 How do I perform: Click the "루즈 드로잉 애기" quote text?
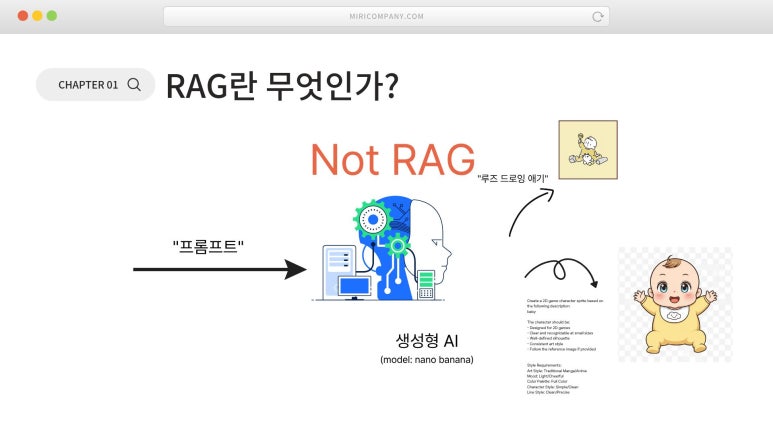click(x=513, y=178)
